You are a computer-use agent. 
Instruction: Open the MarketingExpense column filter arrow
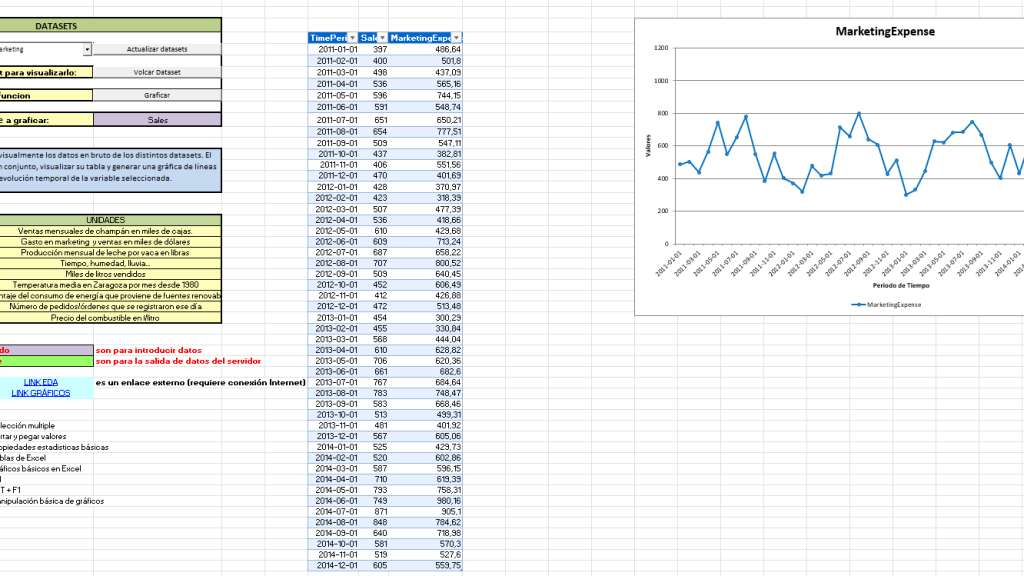point(458,37)
